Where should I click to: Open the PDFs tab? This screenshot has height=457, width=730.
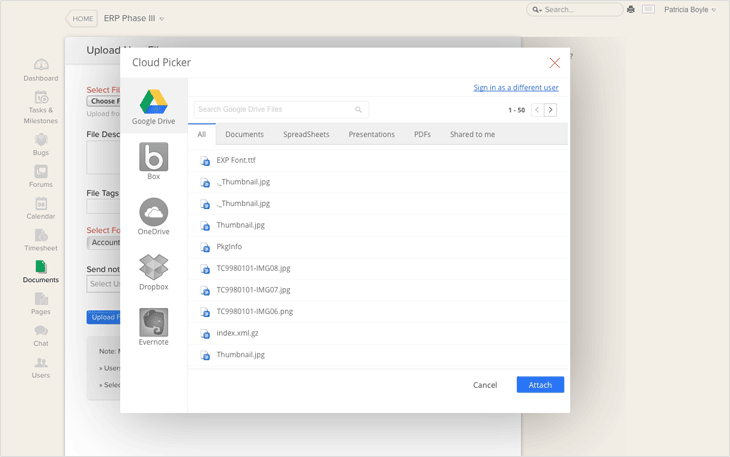click(x=422, y=134)
